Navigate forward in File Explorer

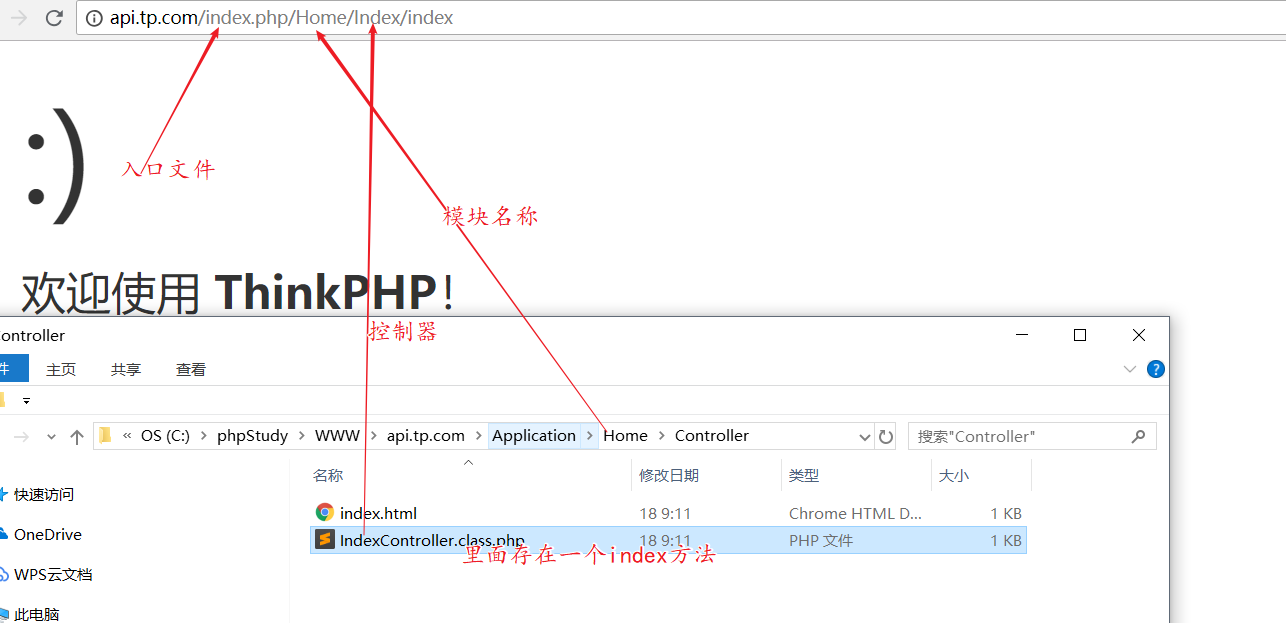23,437
